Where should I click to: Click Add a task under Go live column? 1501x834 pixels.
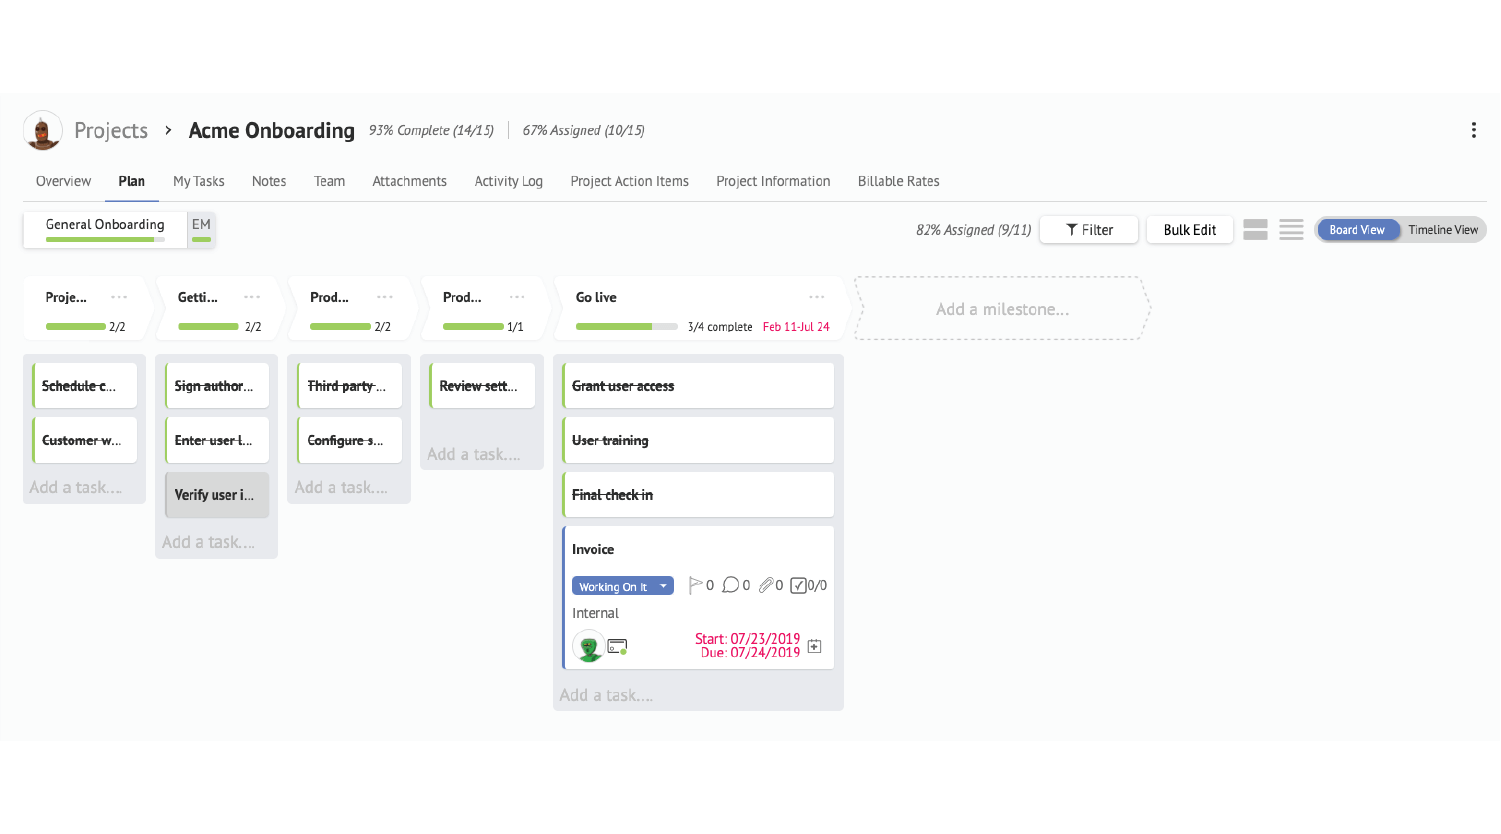606,695
